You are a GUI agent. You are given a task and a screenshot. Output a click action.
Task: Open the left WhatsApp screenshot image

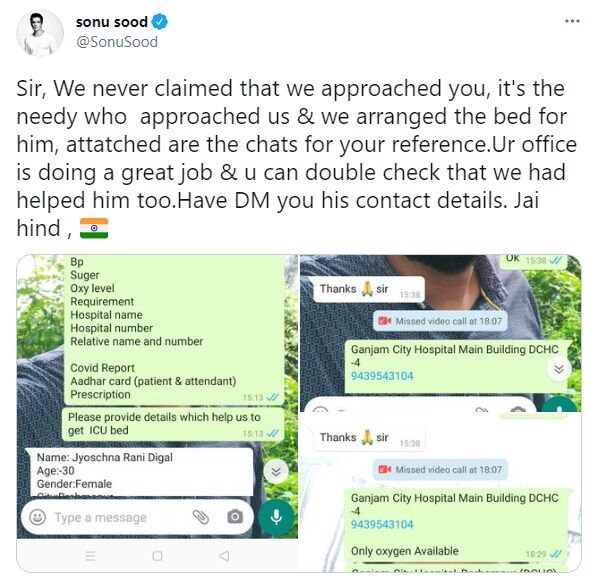point(157,413)
